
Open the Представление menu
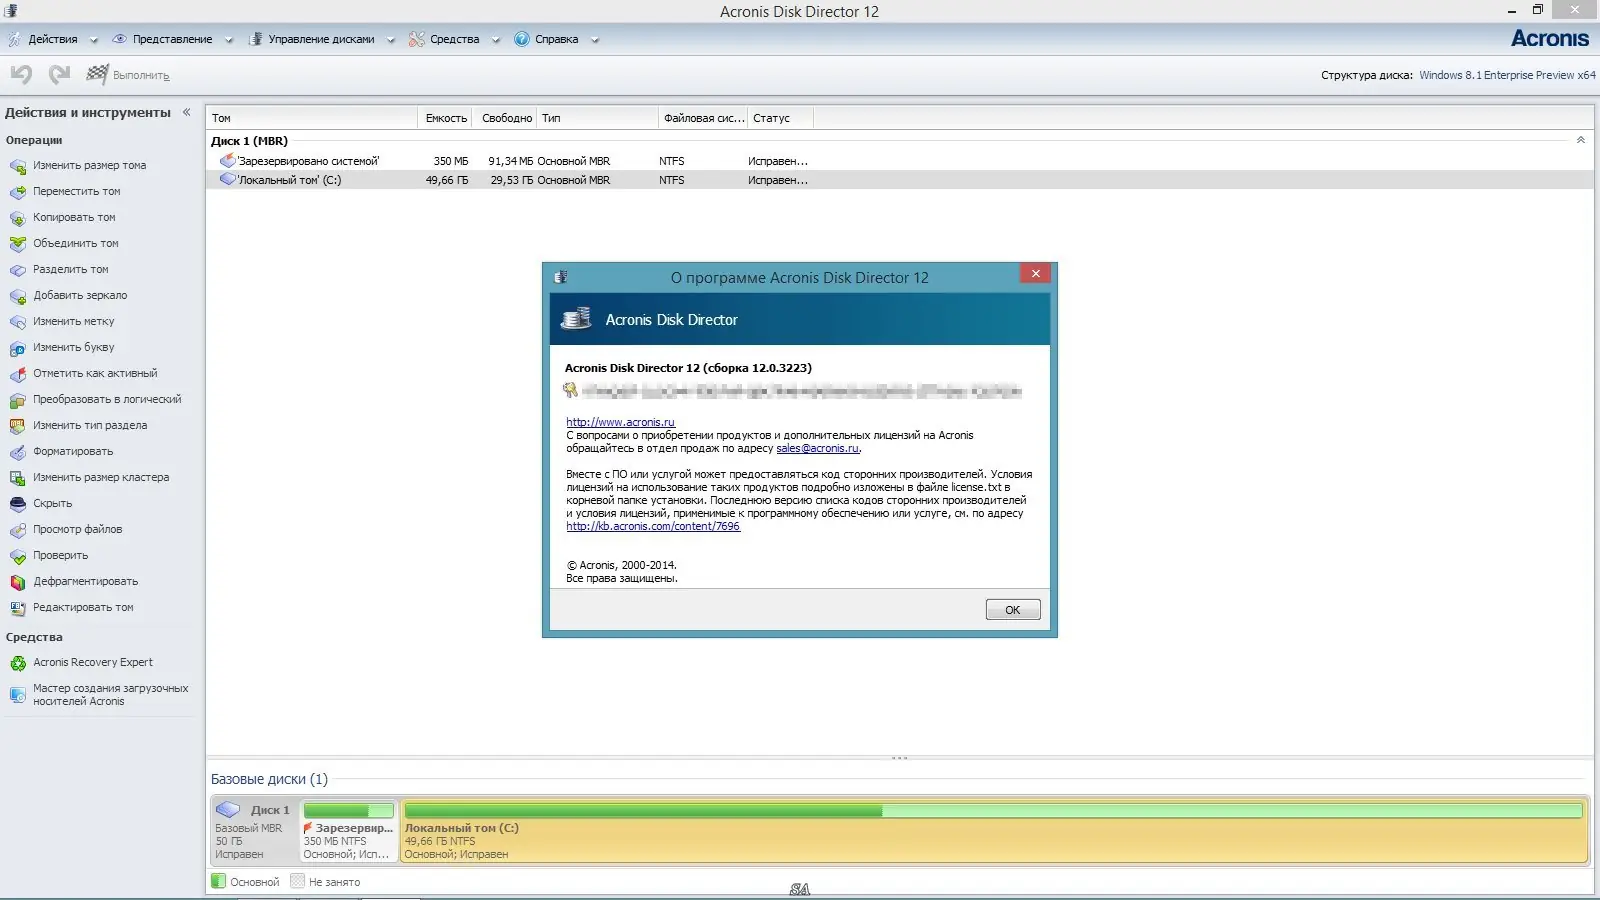pyautogui.click(x=172, y=40)
